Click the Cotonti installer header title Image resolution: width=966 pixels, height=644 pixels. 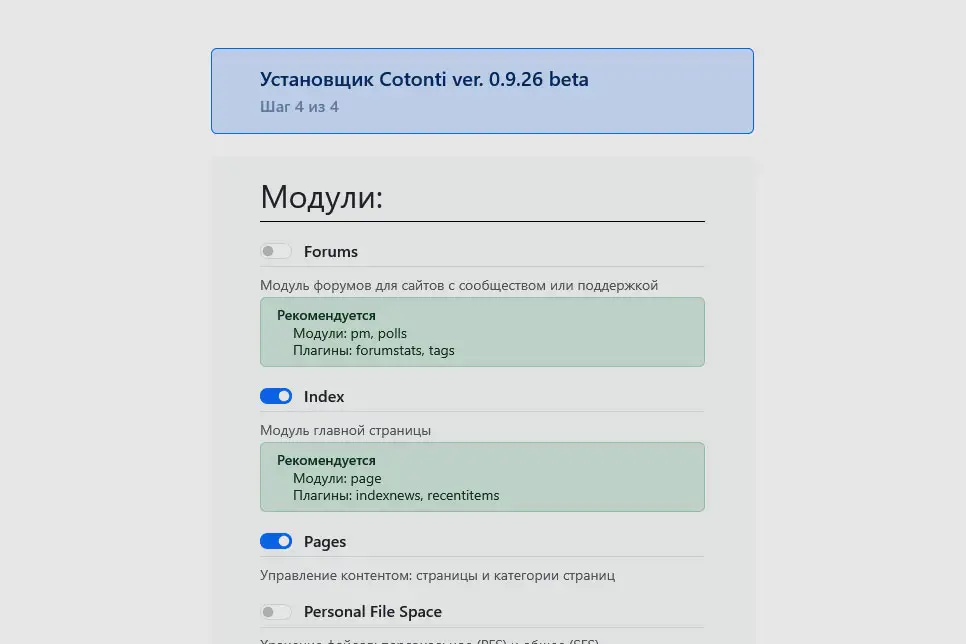pyautogui.click(x=424, y=79)
